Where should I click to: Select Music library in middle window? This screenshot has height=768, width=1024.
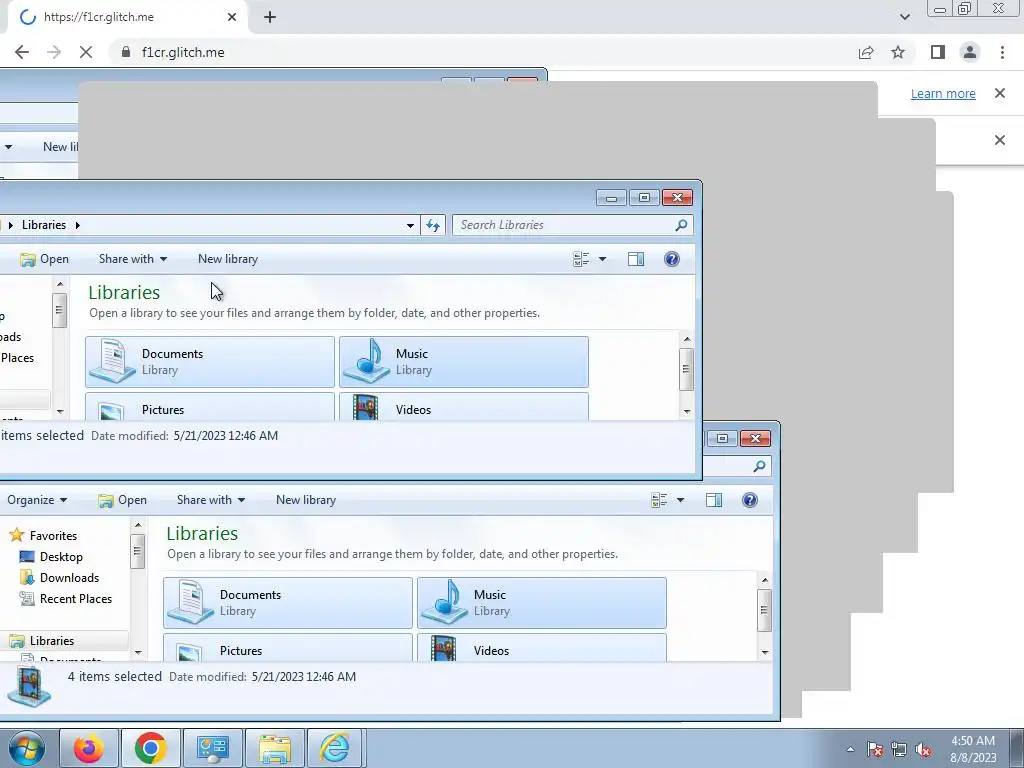pos(464,362)
